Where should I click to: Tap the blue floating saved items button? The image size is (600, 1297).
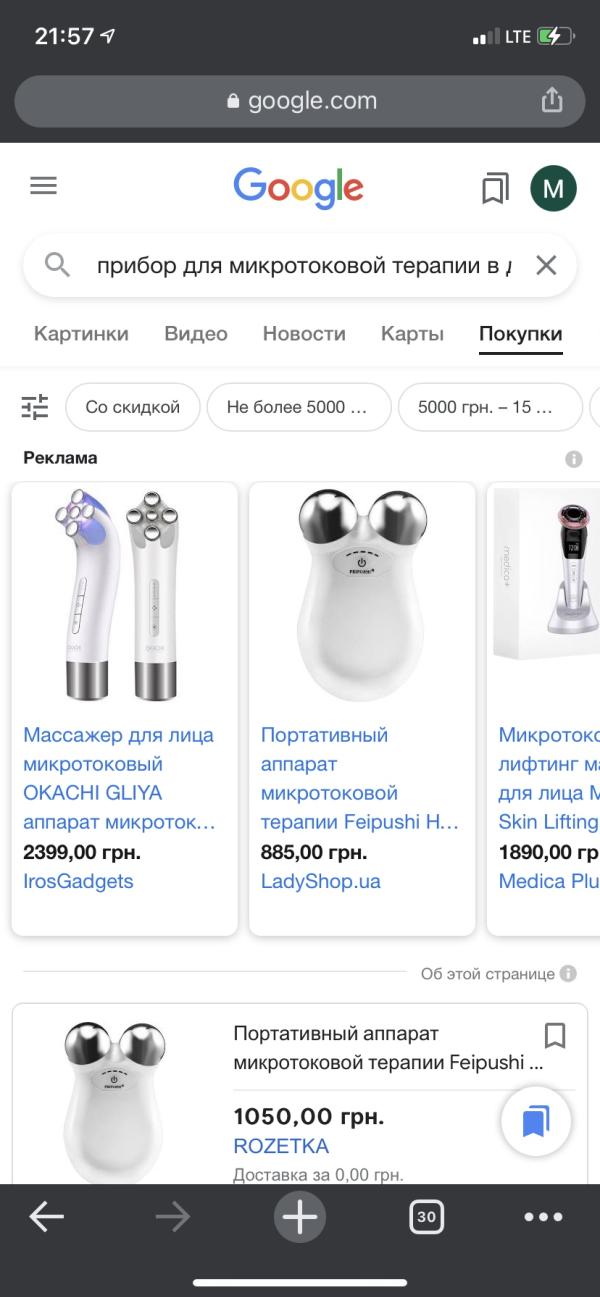(x=536, y=1121)
